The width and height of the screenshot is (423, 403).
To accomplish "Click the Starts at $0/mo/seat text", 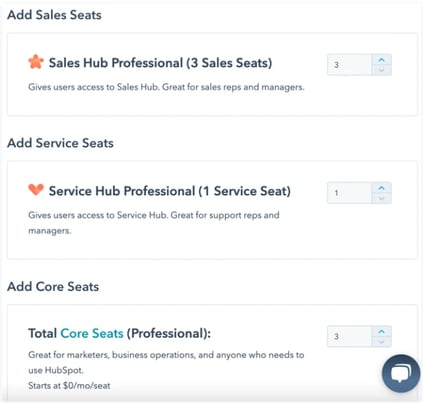I will 69,386.
